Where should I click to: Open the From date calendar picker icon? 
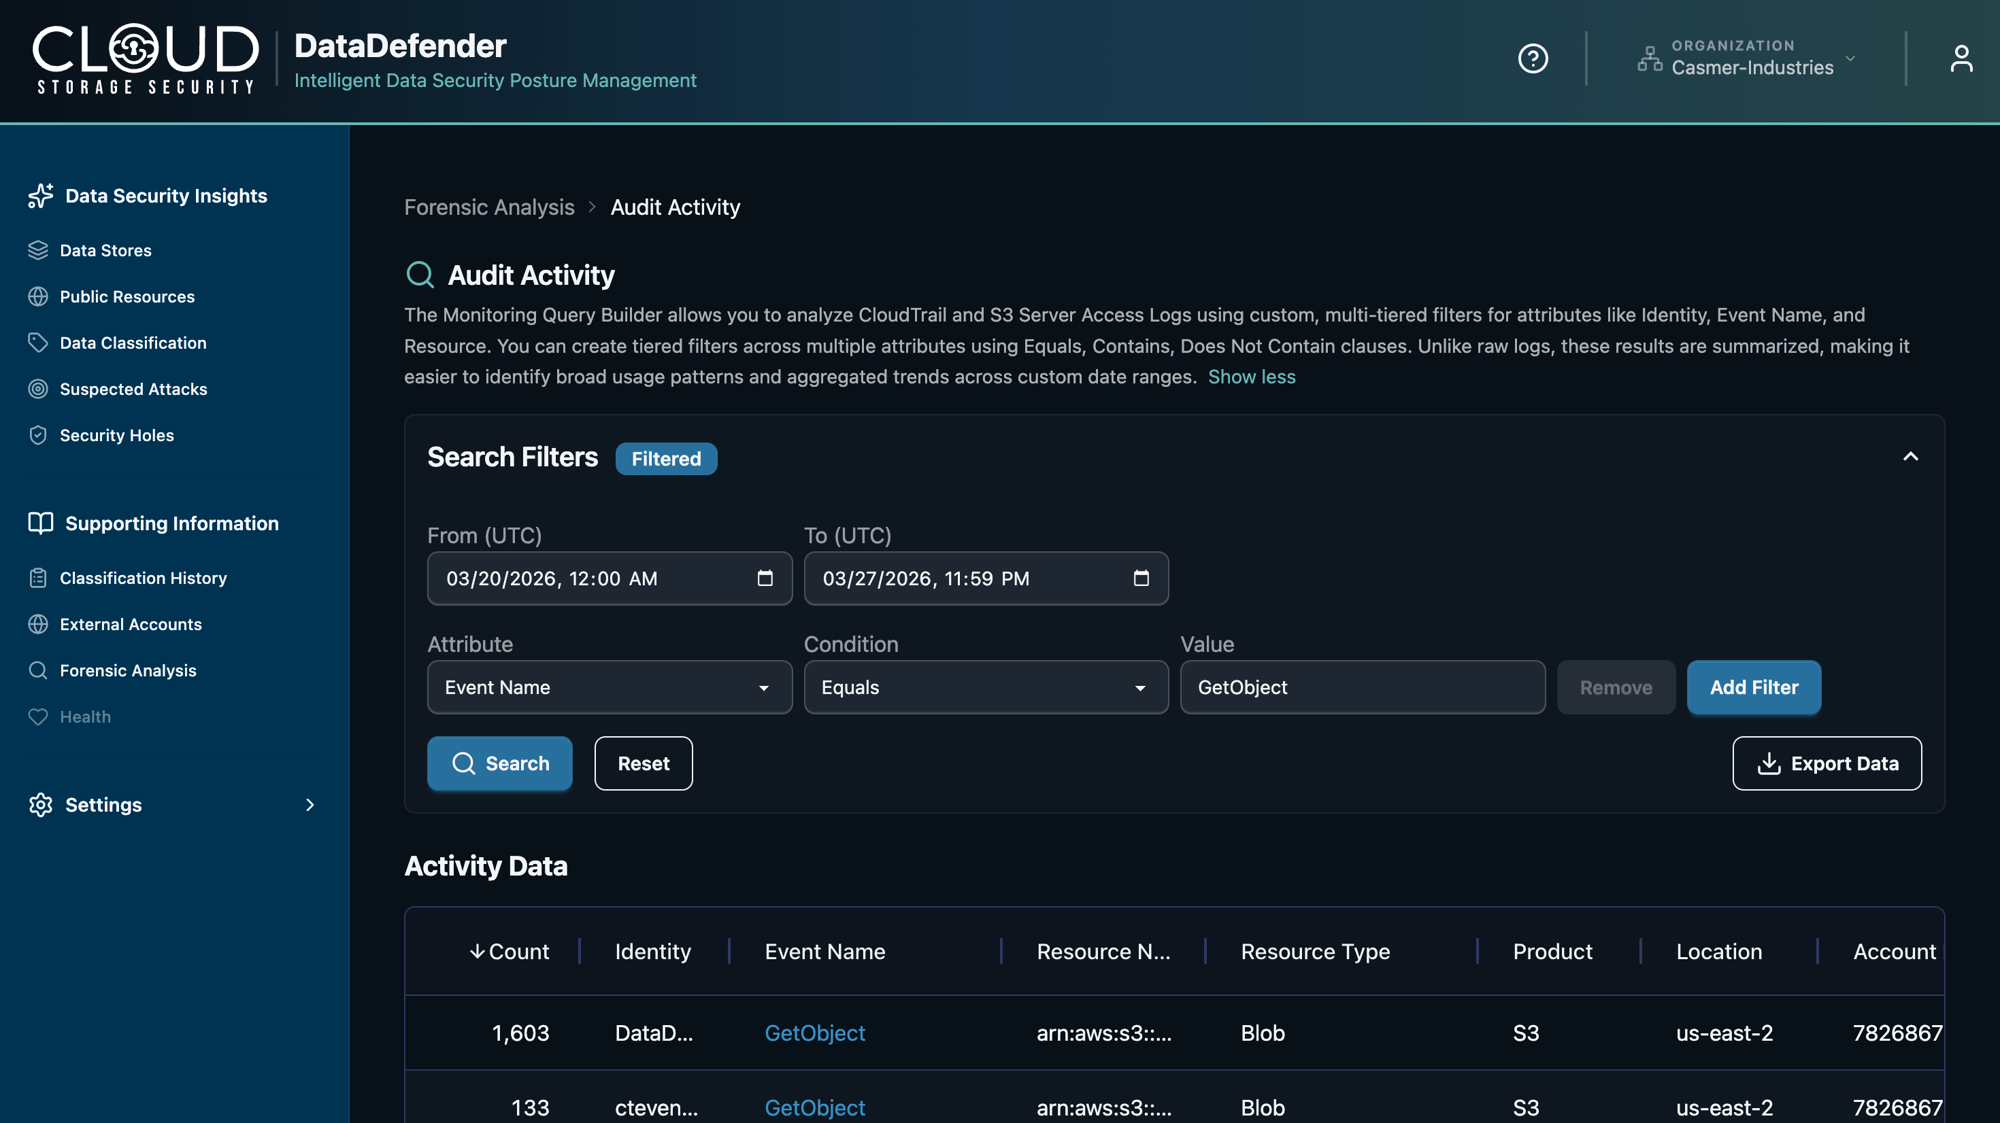(x=765, y=578)
